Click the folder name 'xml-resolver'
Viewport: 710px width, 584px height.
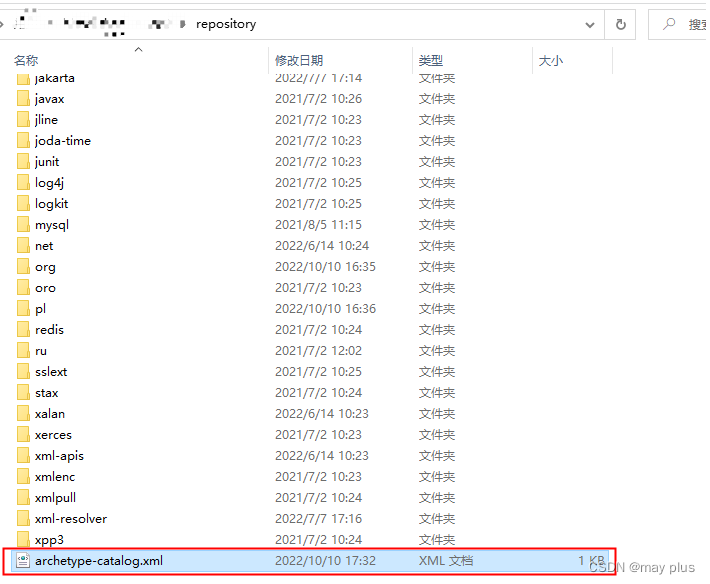(x=71, y=519)
